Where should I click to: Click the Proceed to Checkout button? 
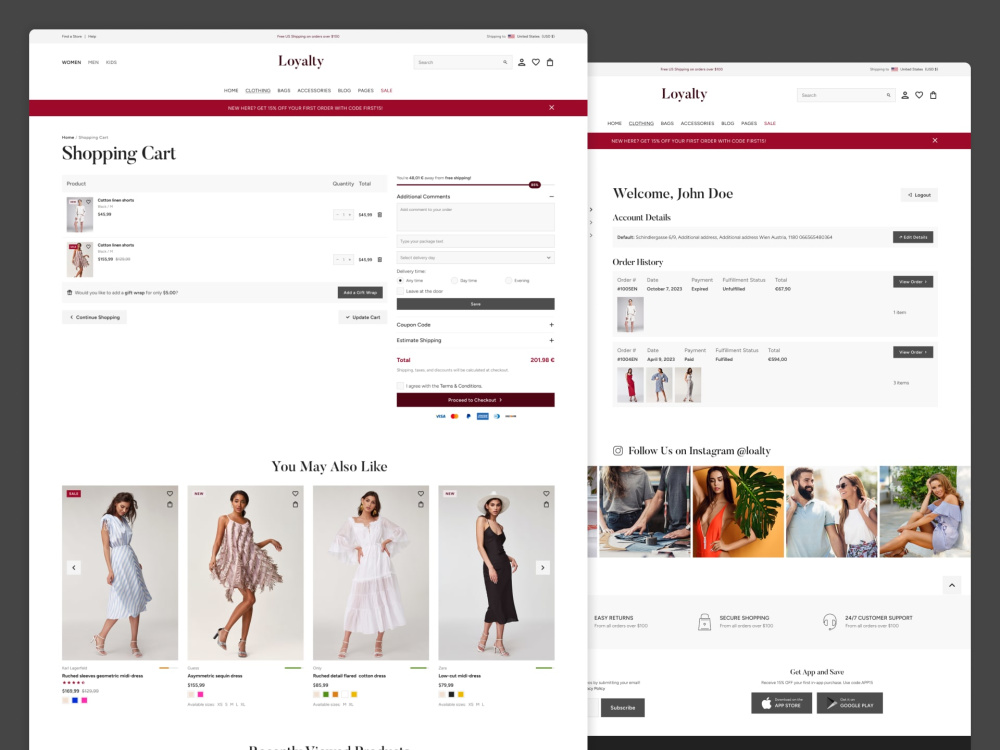475,400
